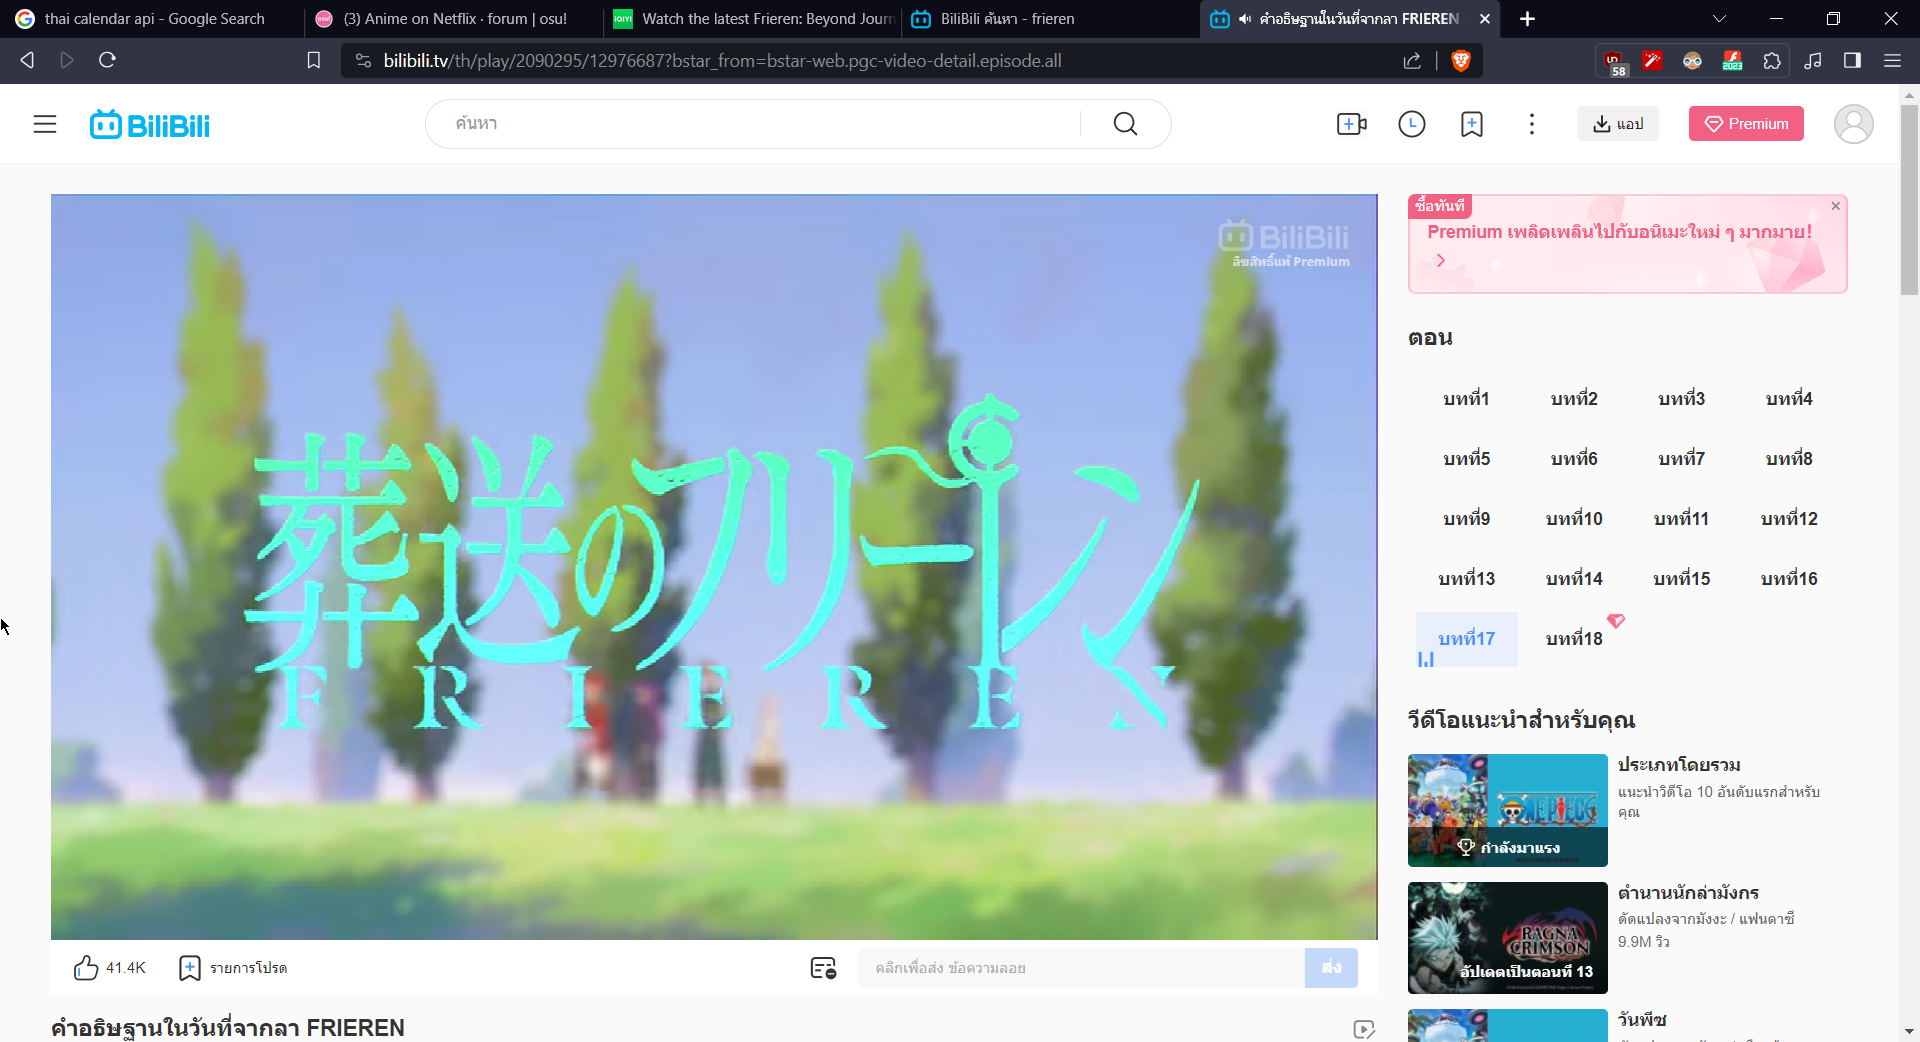1920x1042 pixels.
Task: Switch to Anime on Netflix osu! forum tab
Action: pyautogui.click(x=452, y=19)
